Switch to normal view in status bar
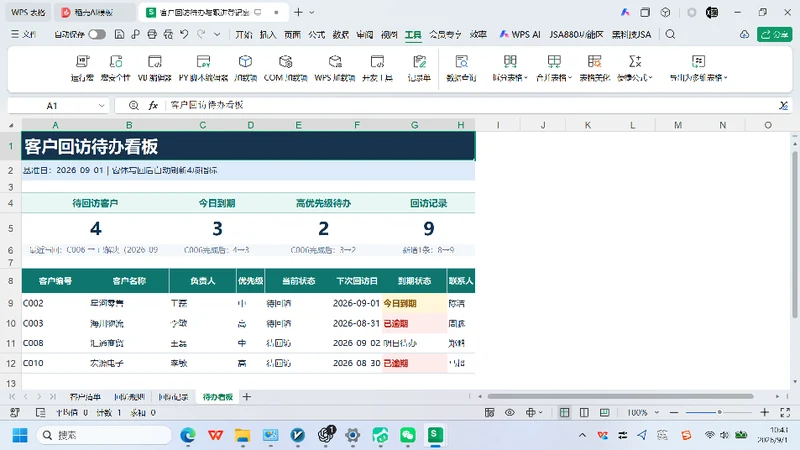Image resolution: width=800 pixels, height=450 pixels. tap(564, 412)
